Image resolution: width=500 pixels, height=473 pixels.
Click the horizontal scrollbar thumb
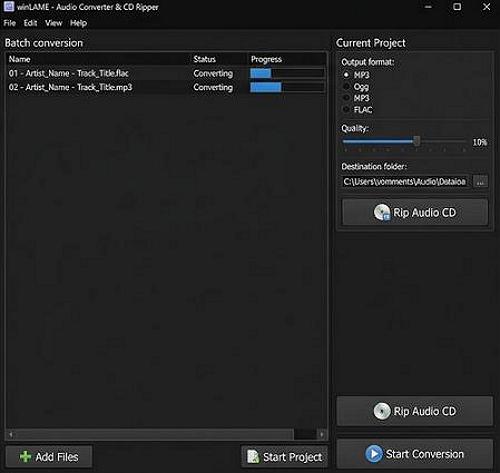(154, 434)
